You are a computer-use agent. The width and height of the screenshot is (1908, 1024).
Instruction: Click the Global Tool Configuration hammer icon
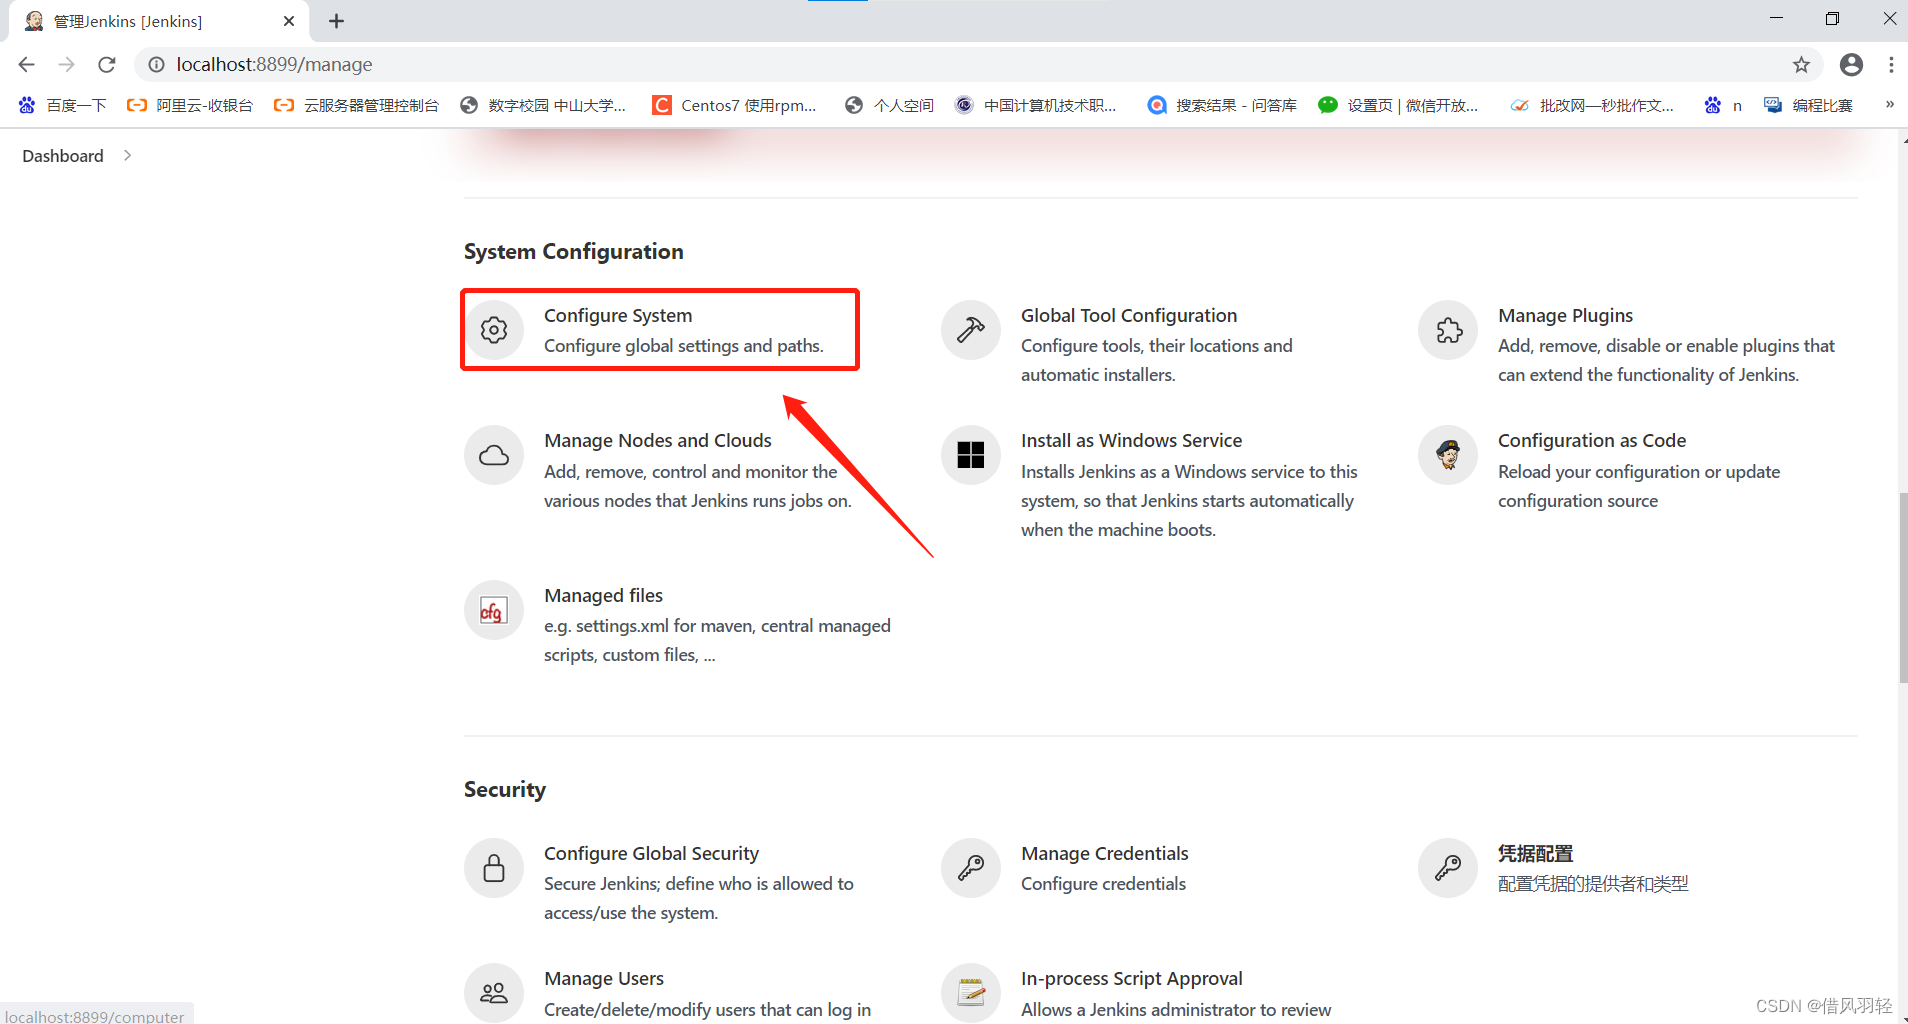971,330
